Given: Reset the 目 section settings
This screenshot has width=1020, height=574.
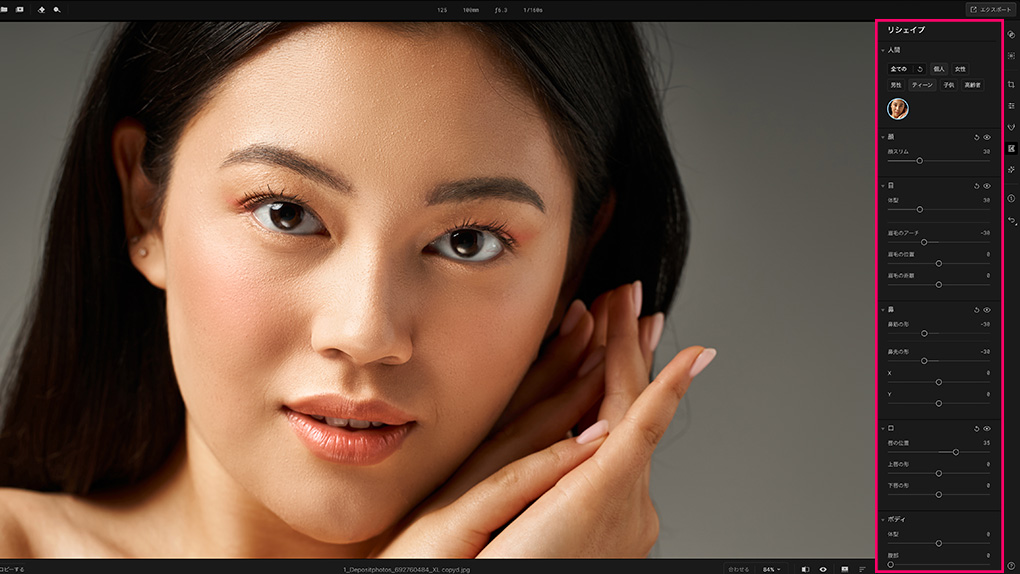Looking at the screenshot, I should pyautogui.click(x=976, y=186).
